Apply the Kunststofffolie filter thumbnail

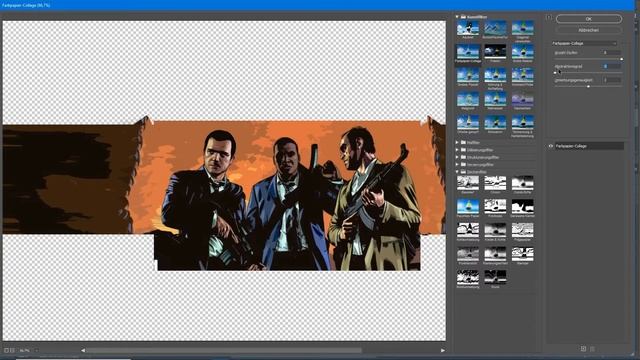pos(522,75)
